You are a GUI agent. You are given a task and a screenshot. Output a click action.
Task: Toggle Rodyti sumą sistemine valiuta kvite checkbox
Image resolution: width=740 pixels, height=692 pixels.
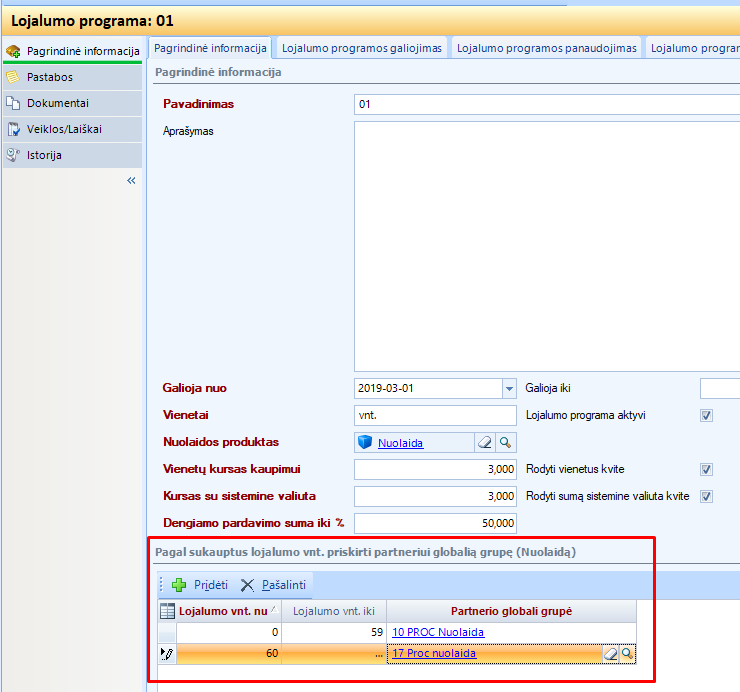[706, 496]
